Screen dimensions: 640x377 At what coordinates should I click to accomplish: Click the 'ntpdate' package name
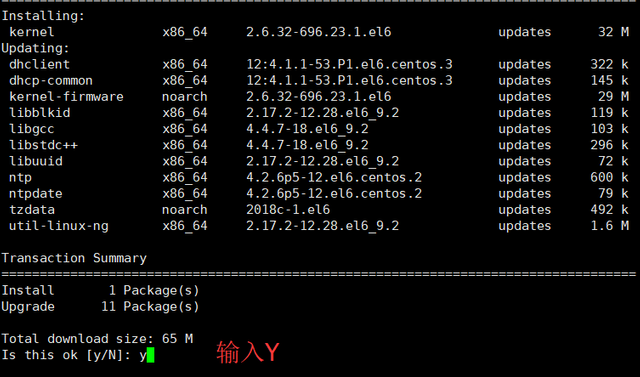(x=36, y=193)
